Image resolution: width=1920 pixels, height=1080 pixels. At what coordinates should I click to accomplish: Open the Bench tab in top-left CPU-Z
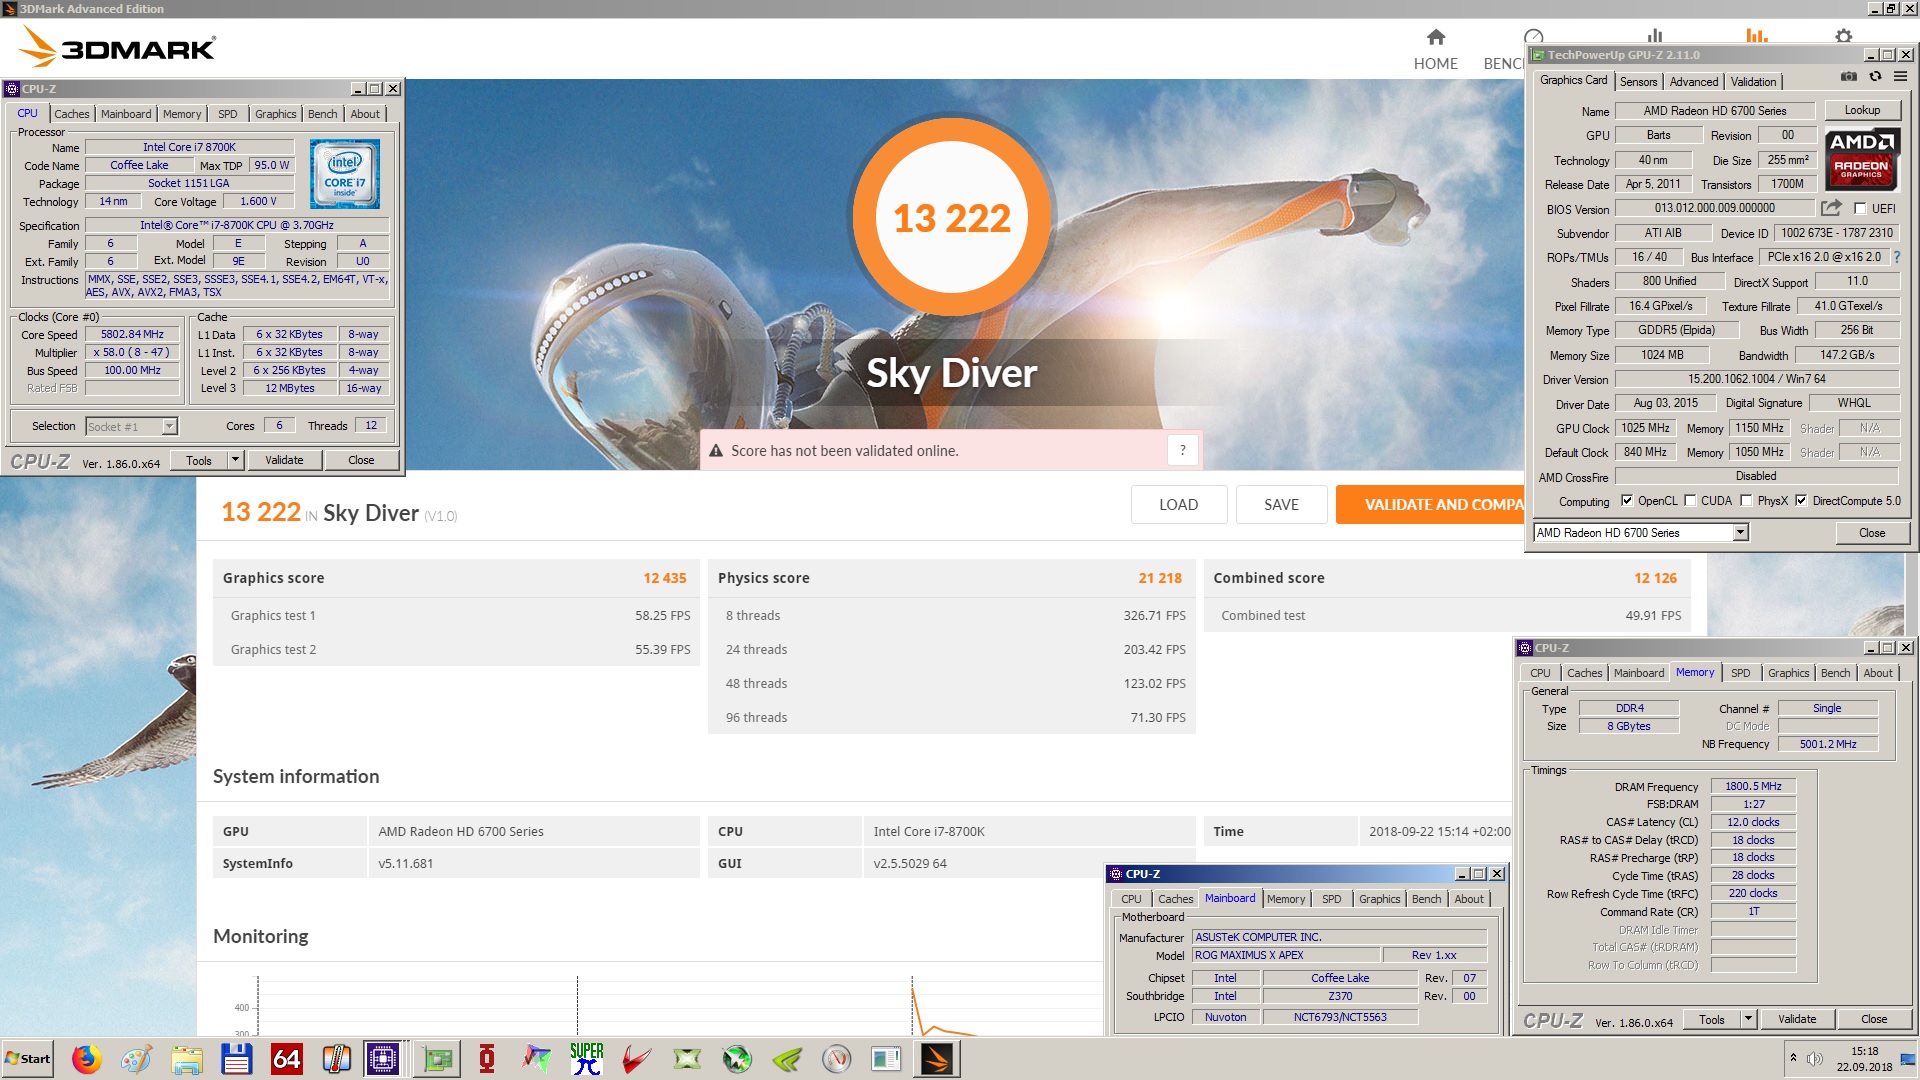pyautogui.click(x=322, y=114)
